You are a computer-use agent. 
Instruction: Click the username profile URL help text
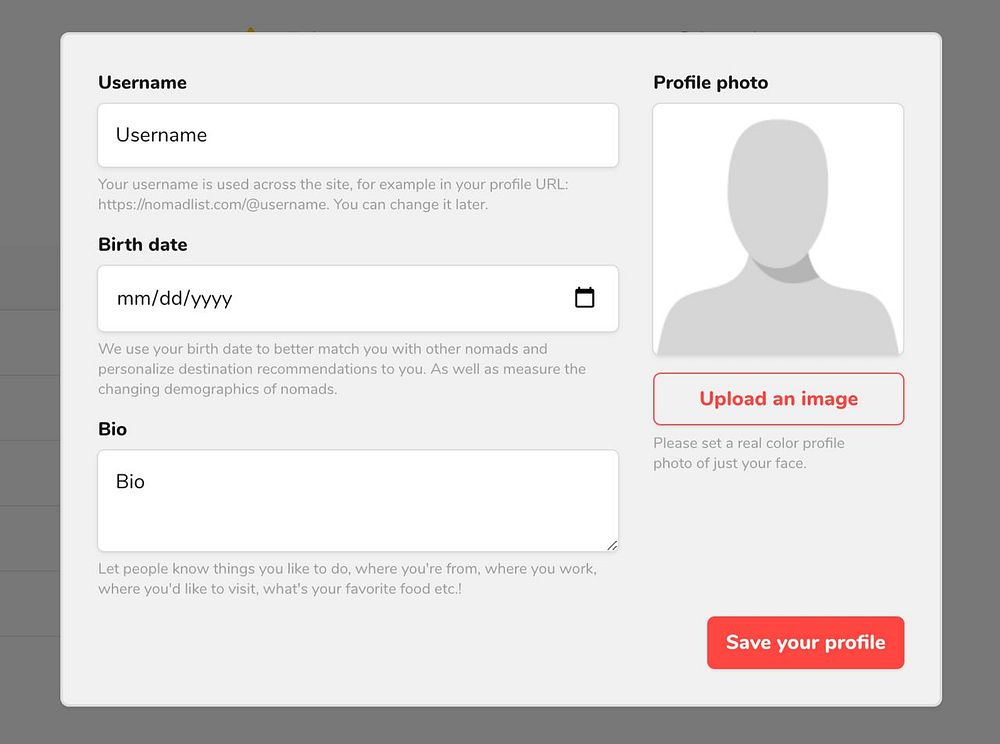(x=333, y=194)
